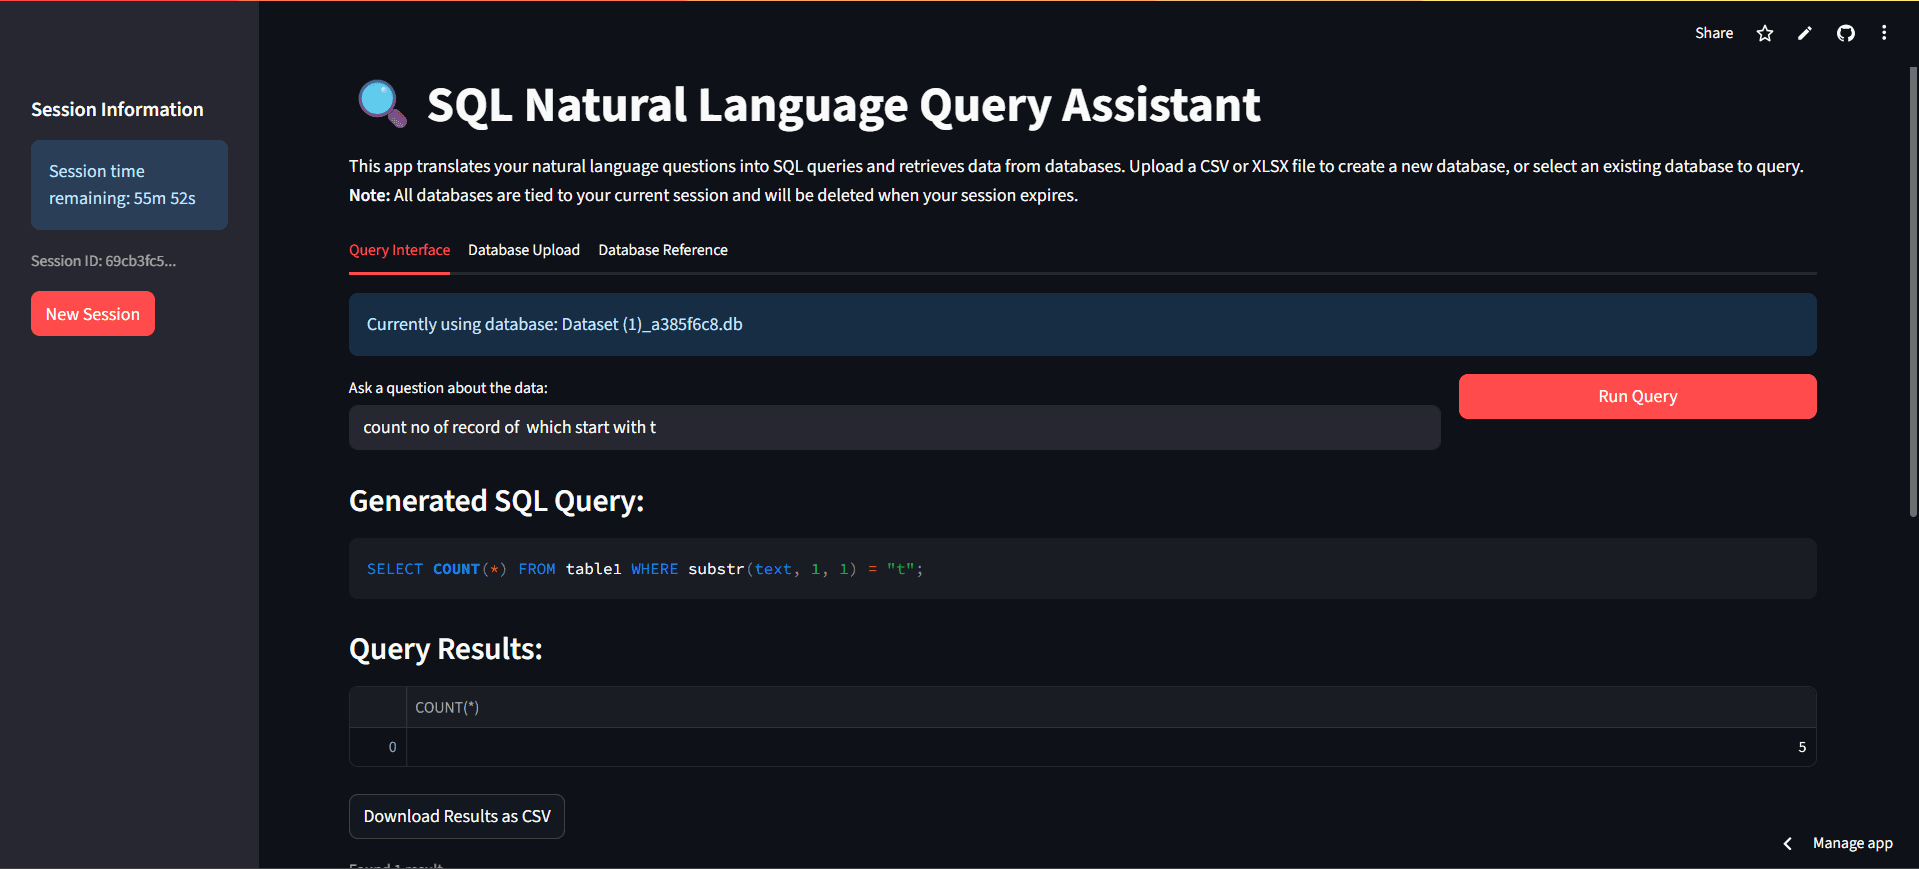Image resolution: width=1919 pixels, height=869 pixels.
Task: Click the Generated SQL Query heading
Action: [496, 501]
